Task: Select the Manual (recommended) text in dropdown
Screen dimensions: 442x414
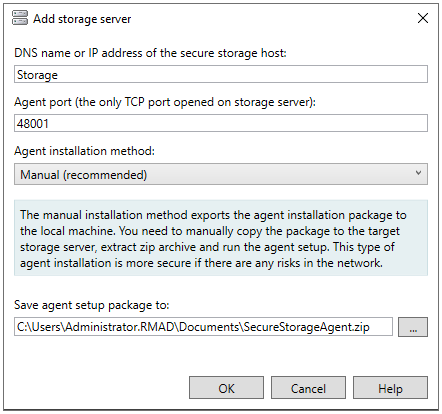Action: tap(84, 175)
